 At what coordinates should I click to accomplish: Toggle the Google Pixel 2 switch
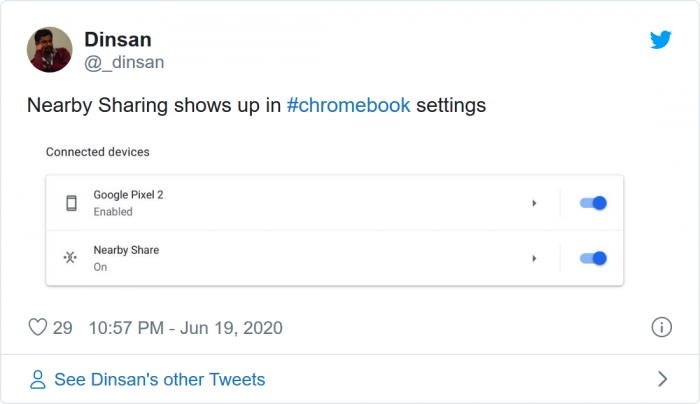593,203
